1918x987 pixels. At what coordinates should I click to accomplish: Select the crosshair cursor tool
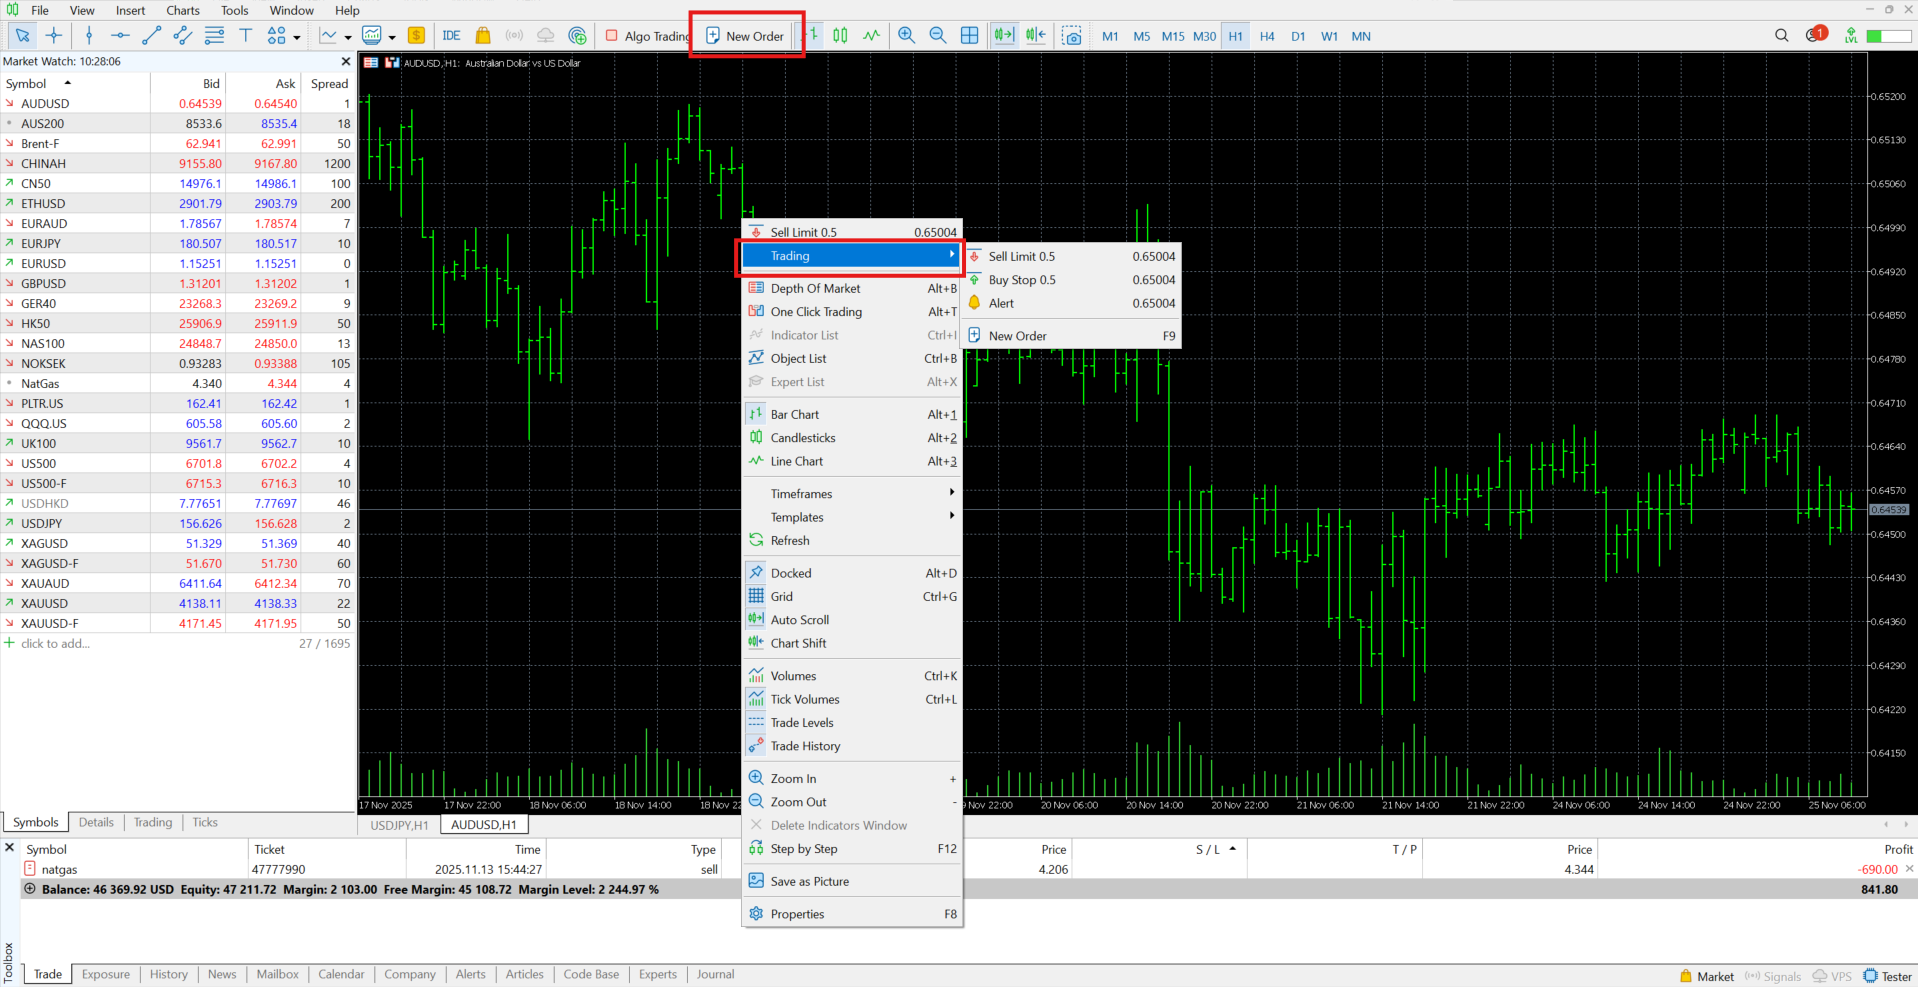click(54, 36)
